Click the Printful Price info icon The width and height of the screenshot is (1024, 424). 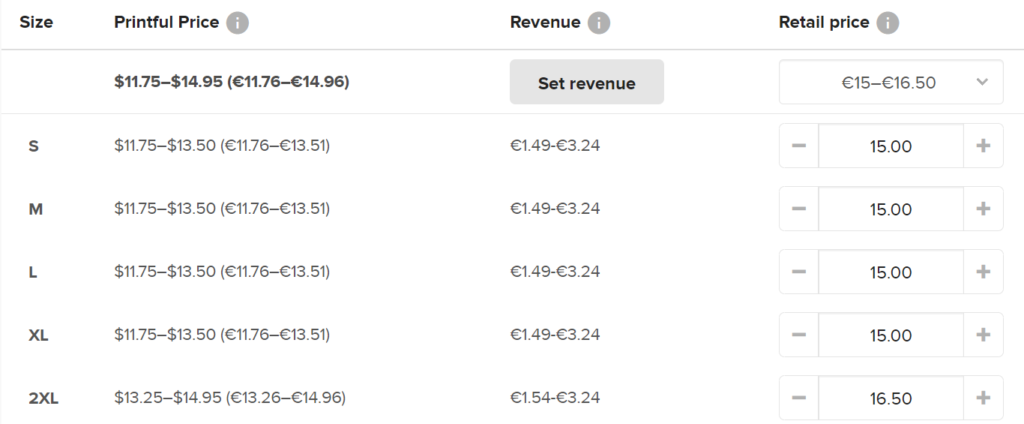click(x=237, y=23)
